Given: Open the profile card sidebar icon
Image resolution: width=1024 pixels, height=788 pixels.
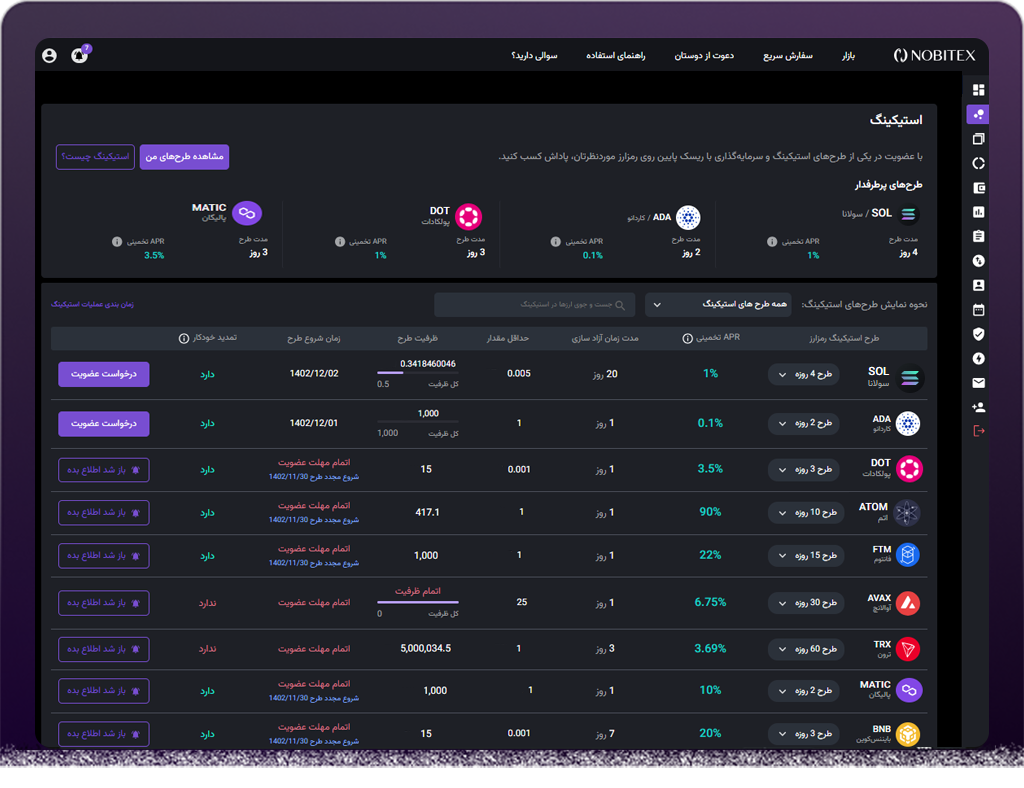Looking at the screenshot, I should (978, 285).
